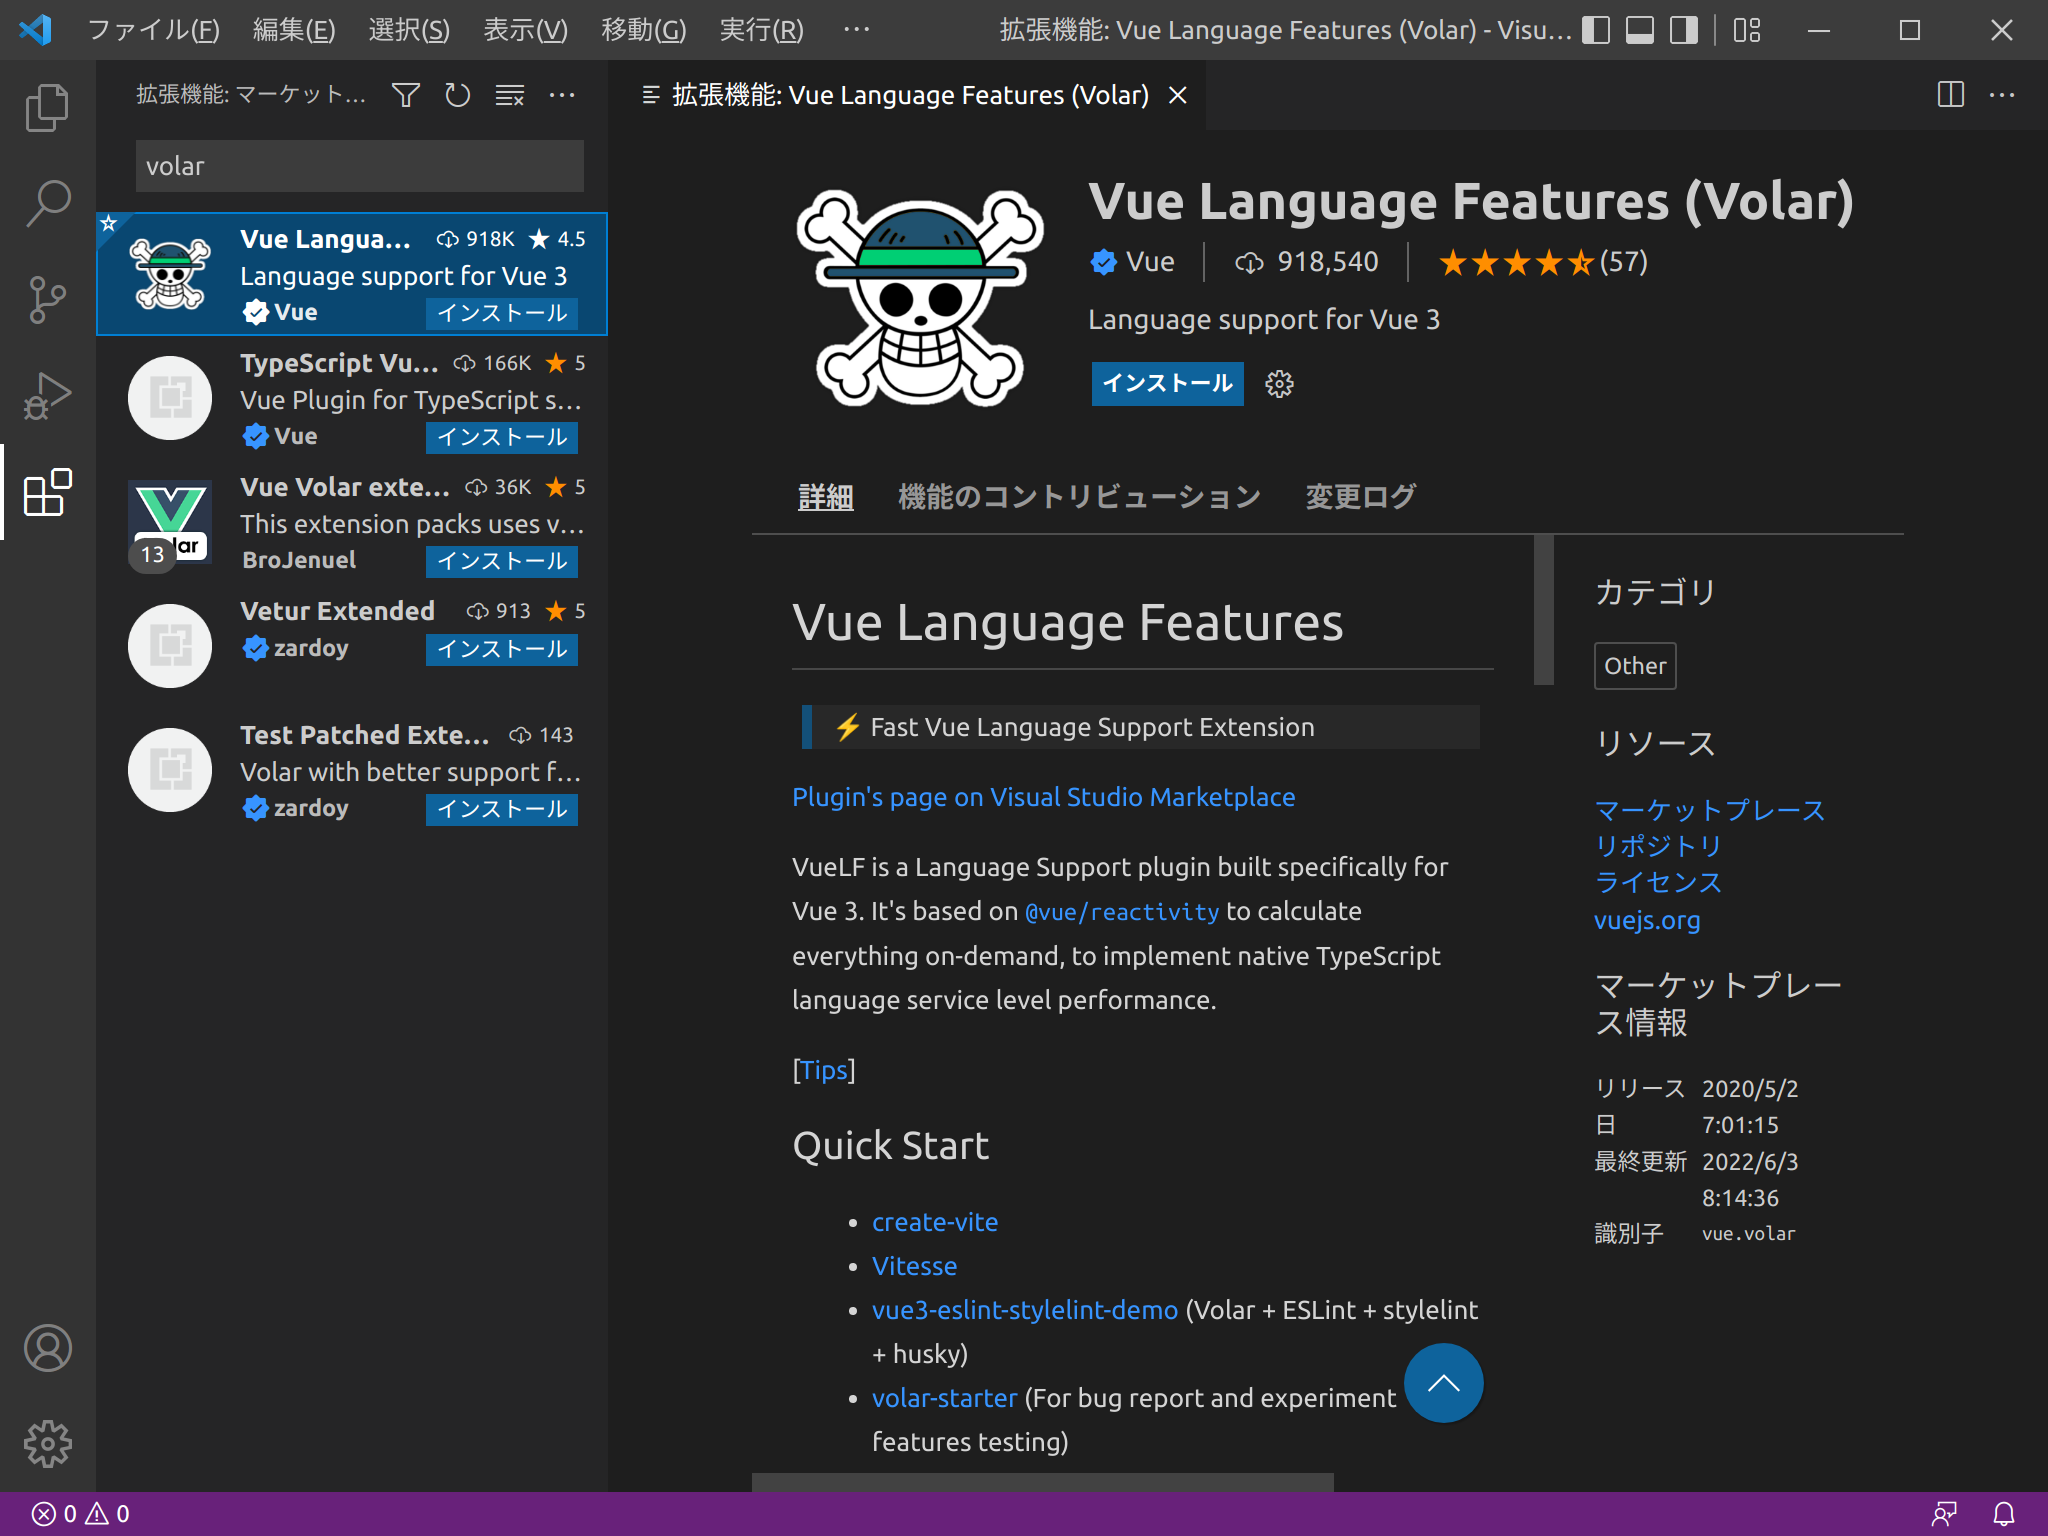Click the horizontal scrollbar at bottom

coord(1043,1482)
